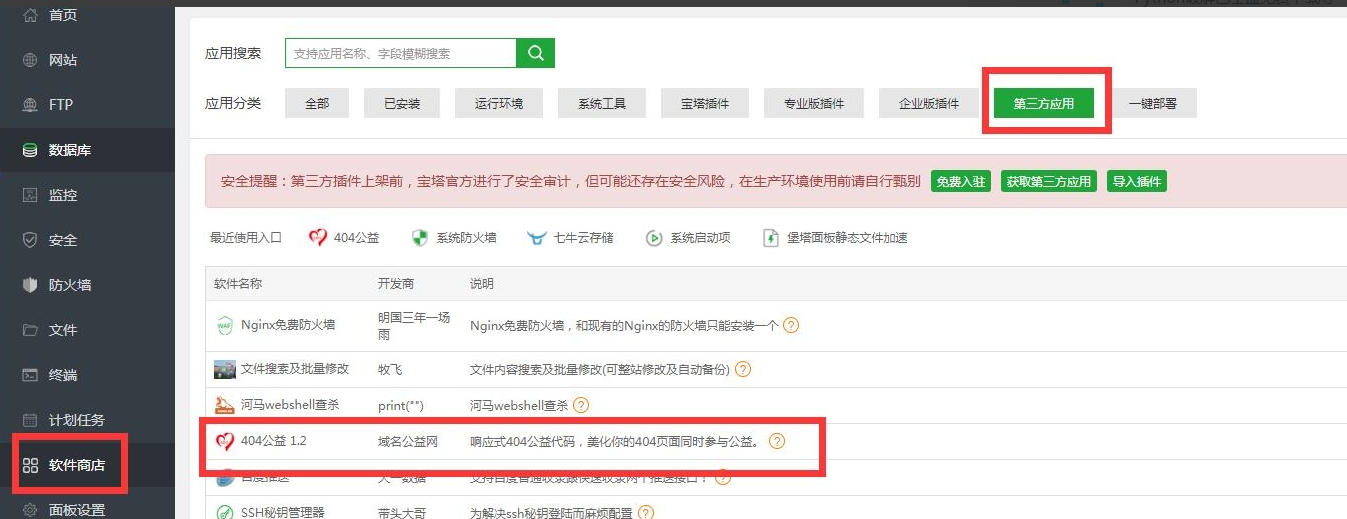
Task: Open help icon for 文件内容搜索及批量修改 description
Action: point(743,369)
